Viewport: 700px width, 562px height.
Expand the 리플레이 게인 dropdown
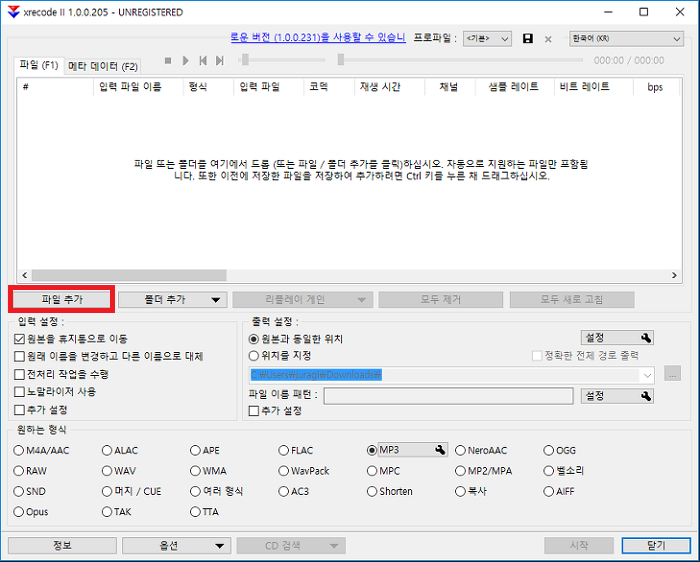pyautogui.click(x=362, y=300)
